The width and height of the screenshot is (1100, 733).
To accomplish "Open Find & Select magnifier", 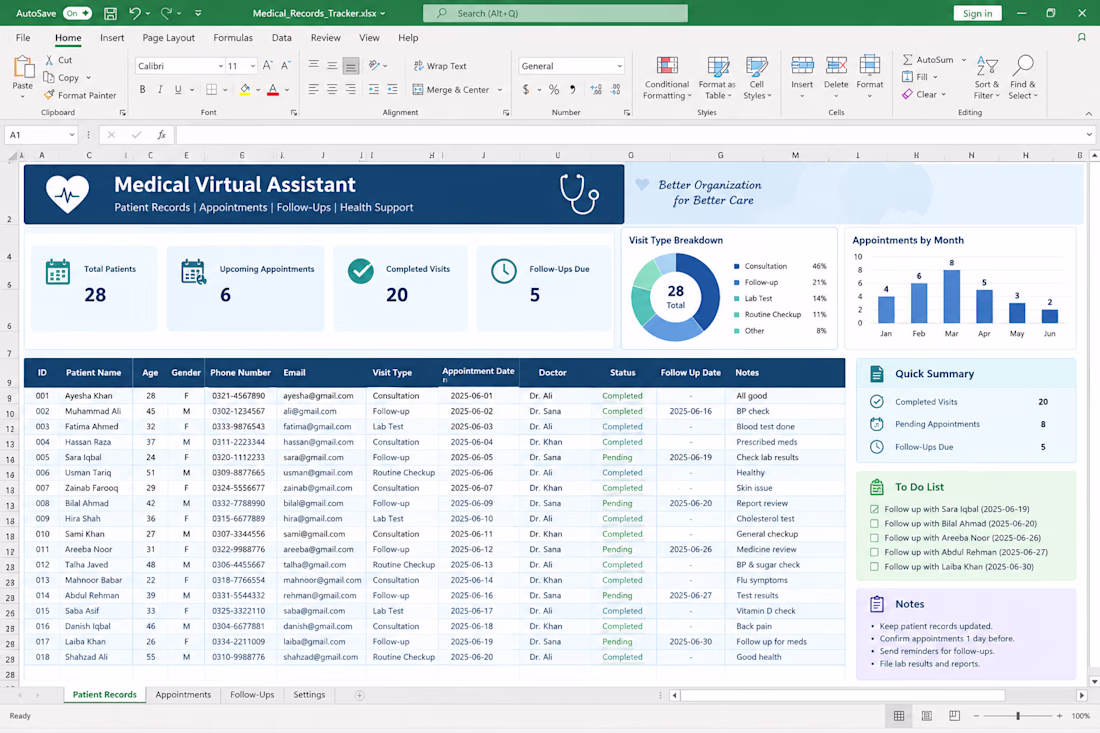I will coord(1022,77).
